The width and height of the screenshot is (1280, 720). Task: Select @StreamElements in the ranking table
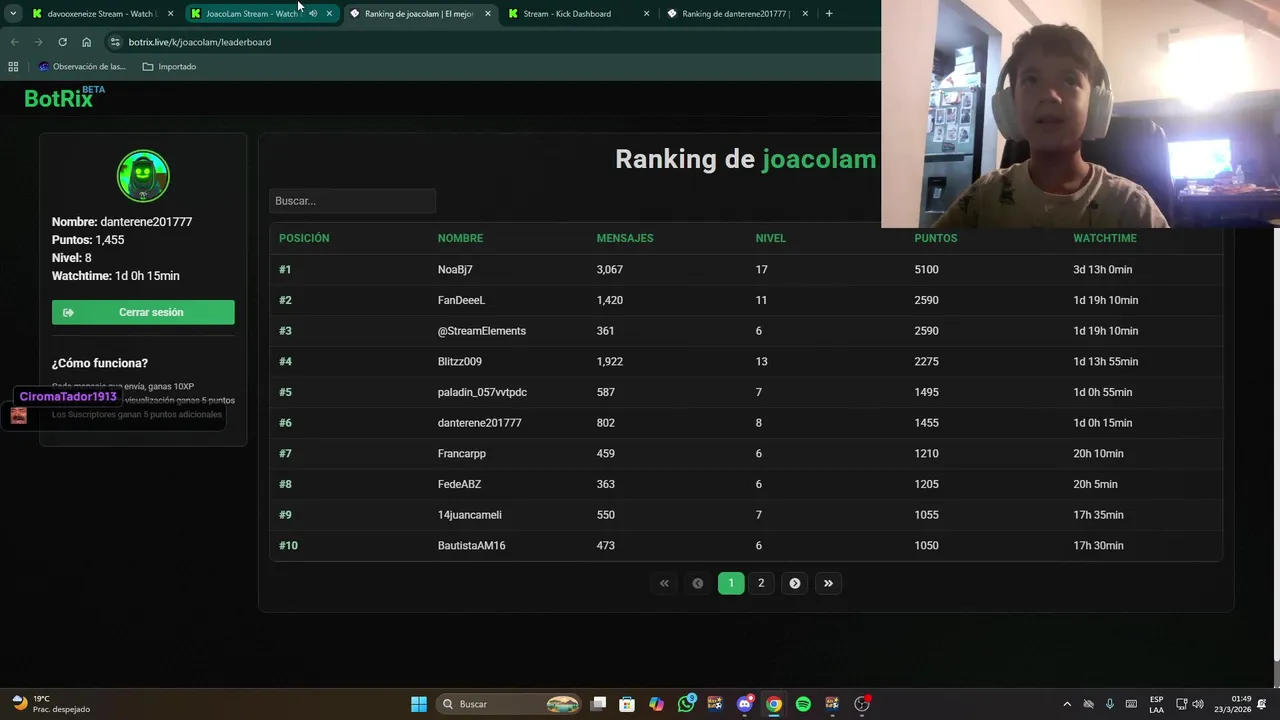point(482,331)
